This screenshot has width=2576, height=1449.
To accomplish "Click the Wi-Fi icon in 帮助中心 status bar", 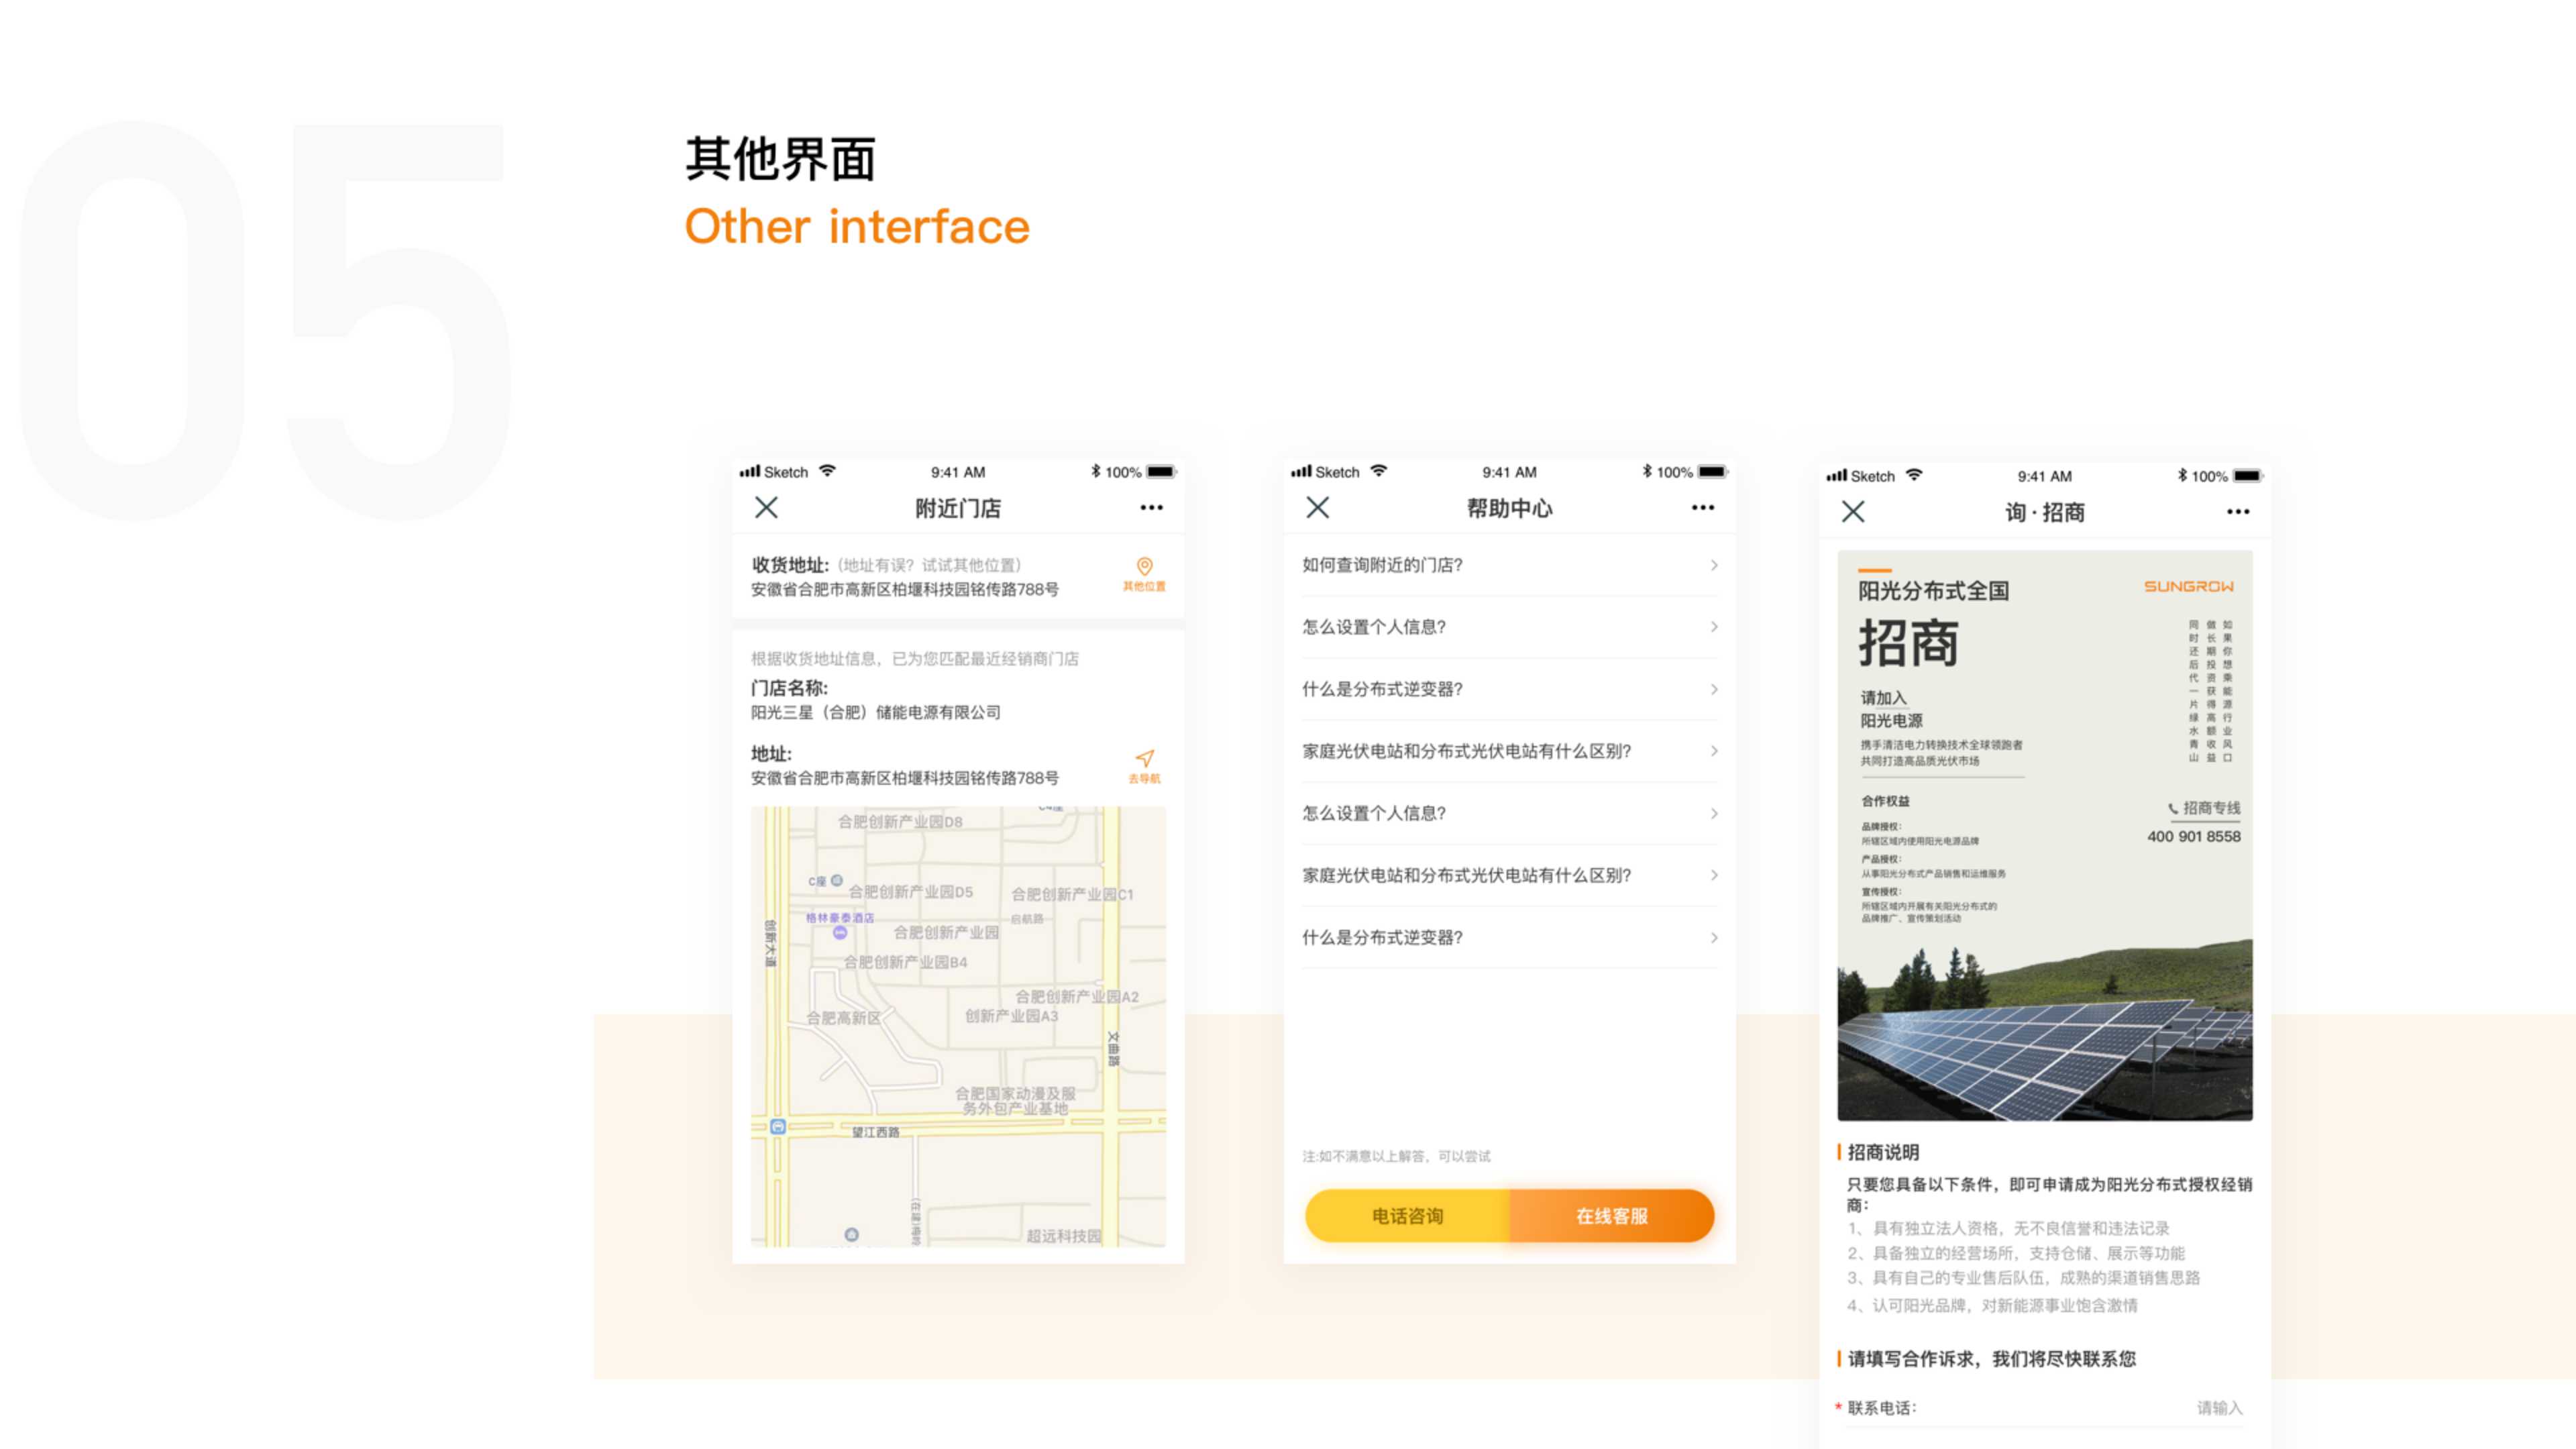I will pos(1379,471).
